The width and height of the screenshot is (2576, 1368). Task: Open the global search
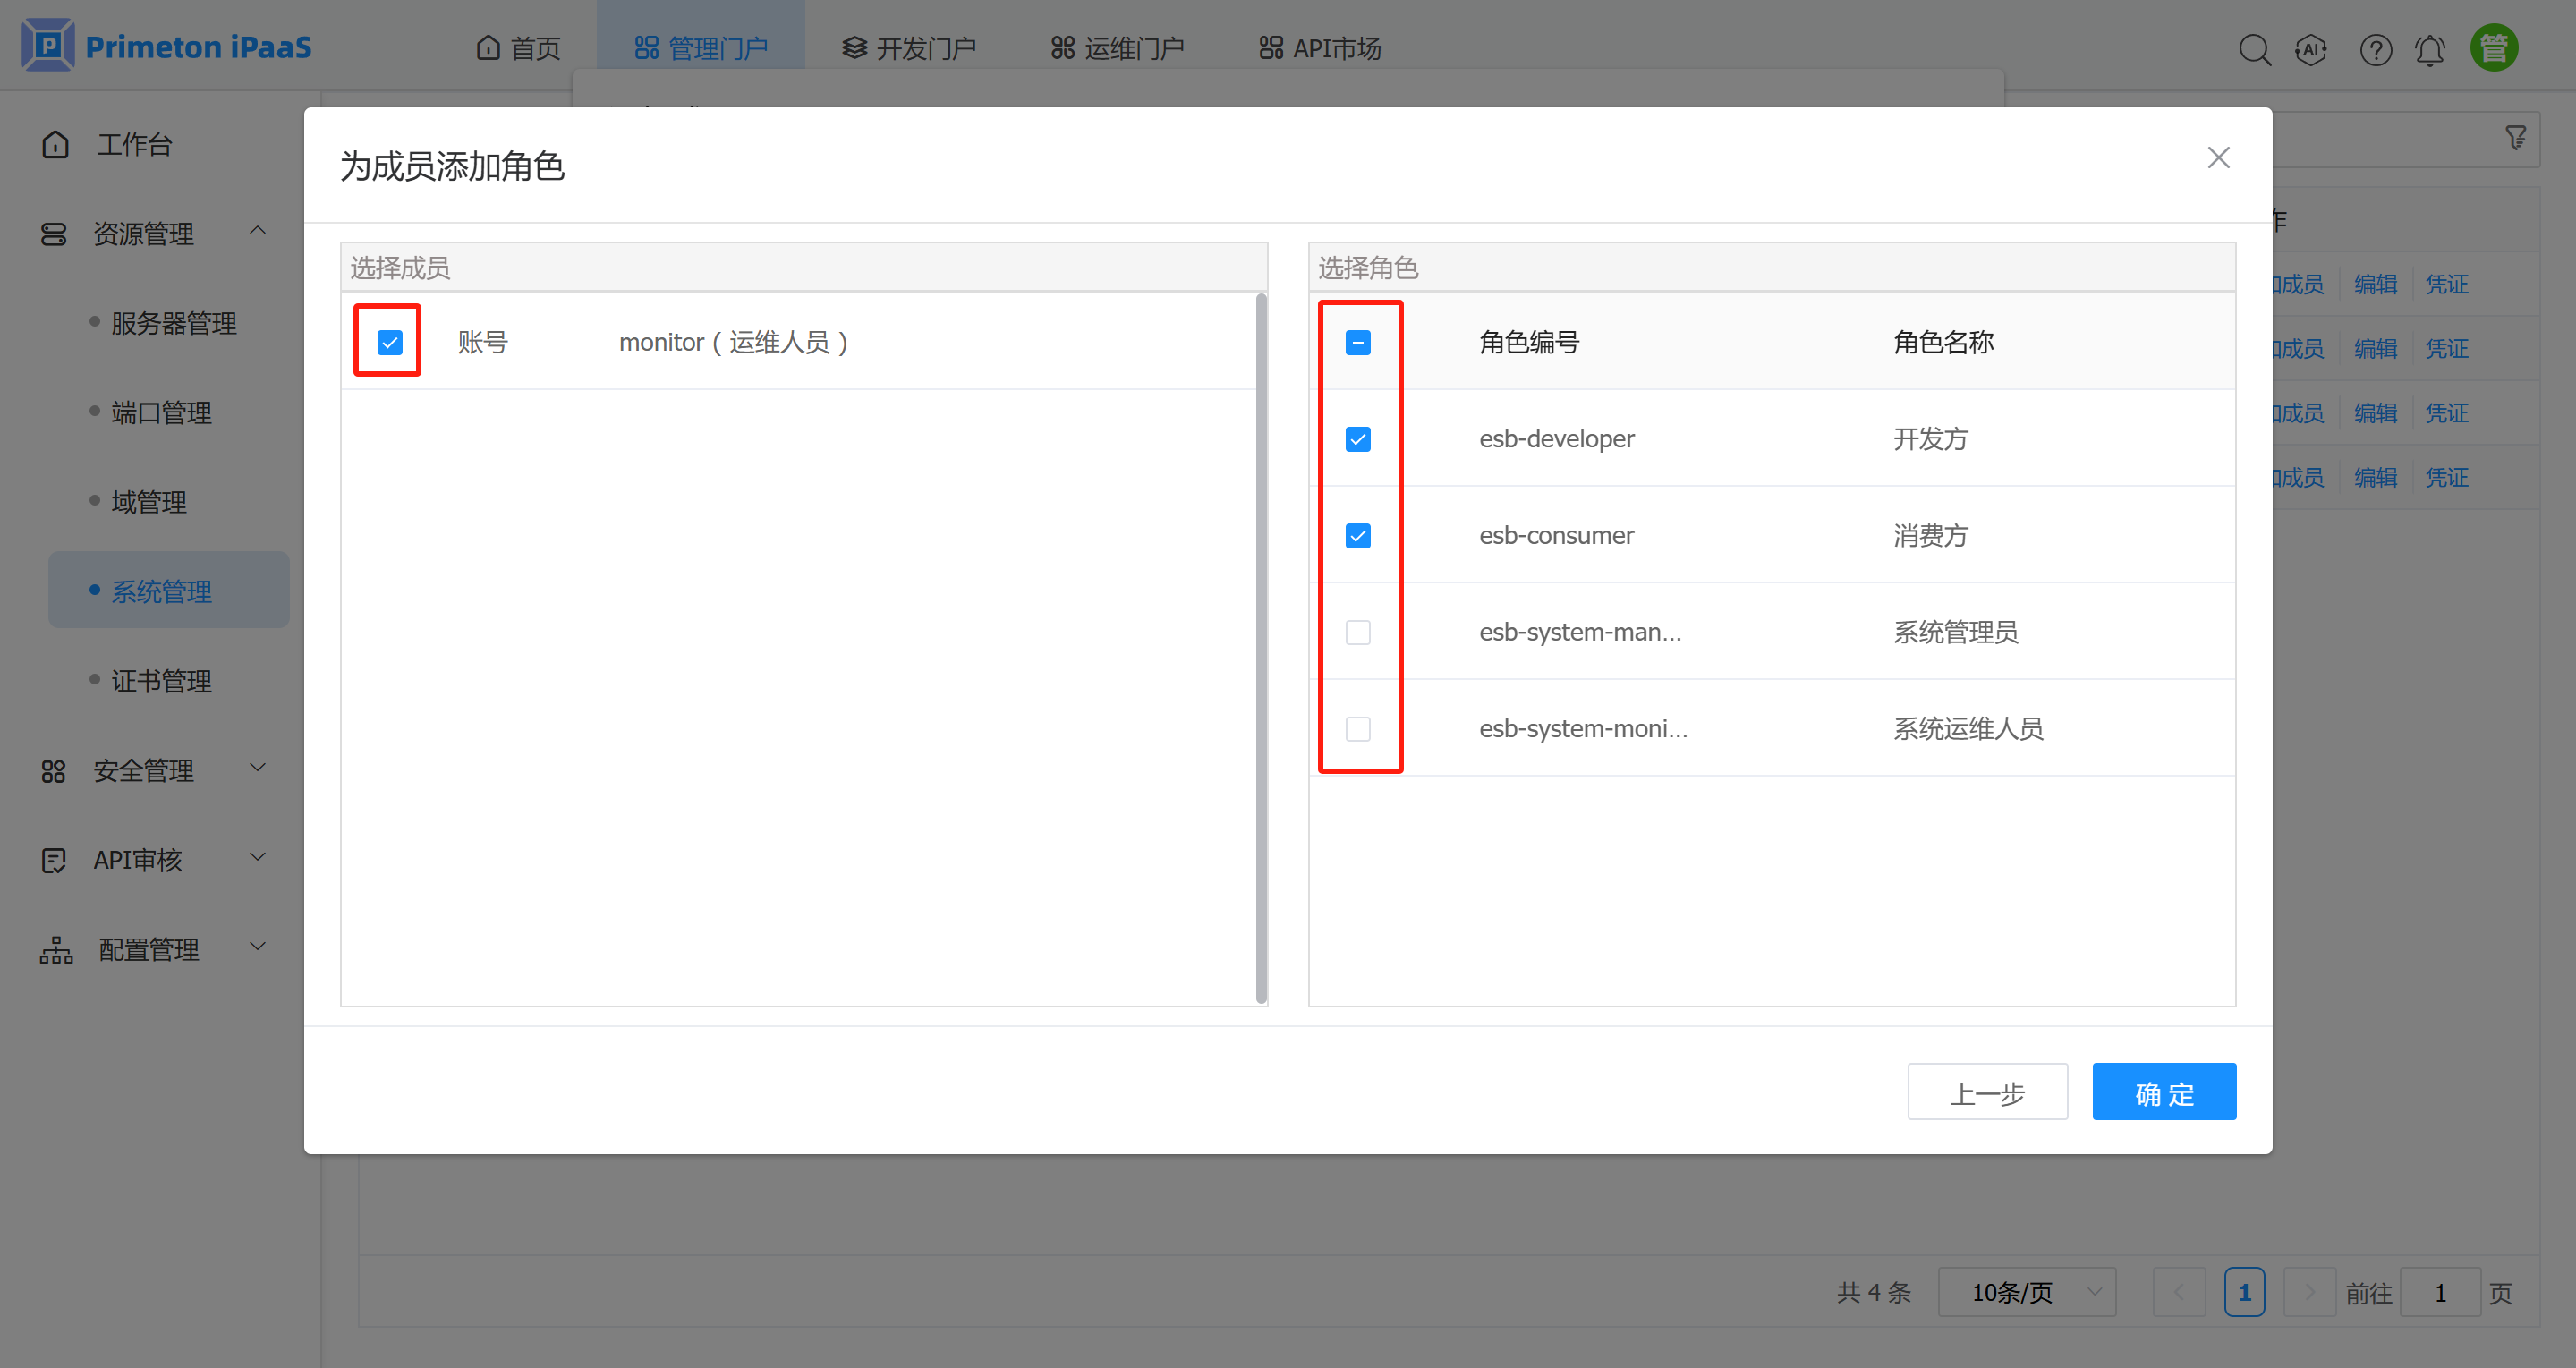(x=2256, y=49)
